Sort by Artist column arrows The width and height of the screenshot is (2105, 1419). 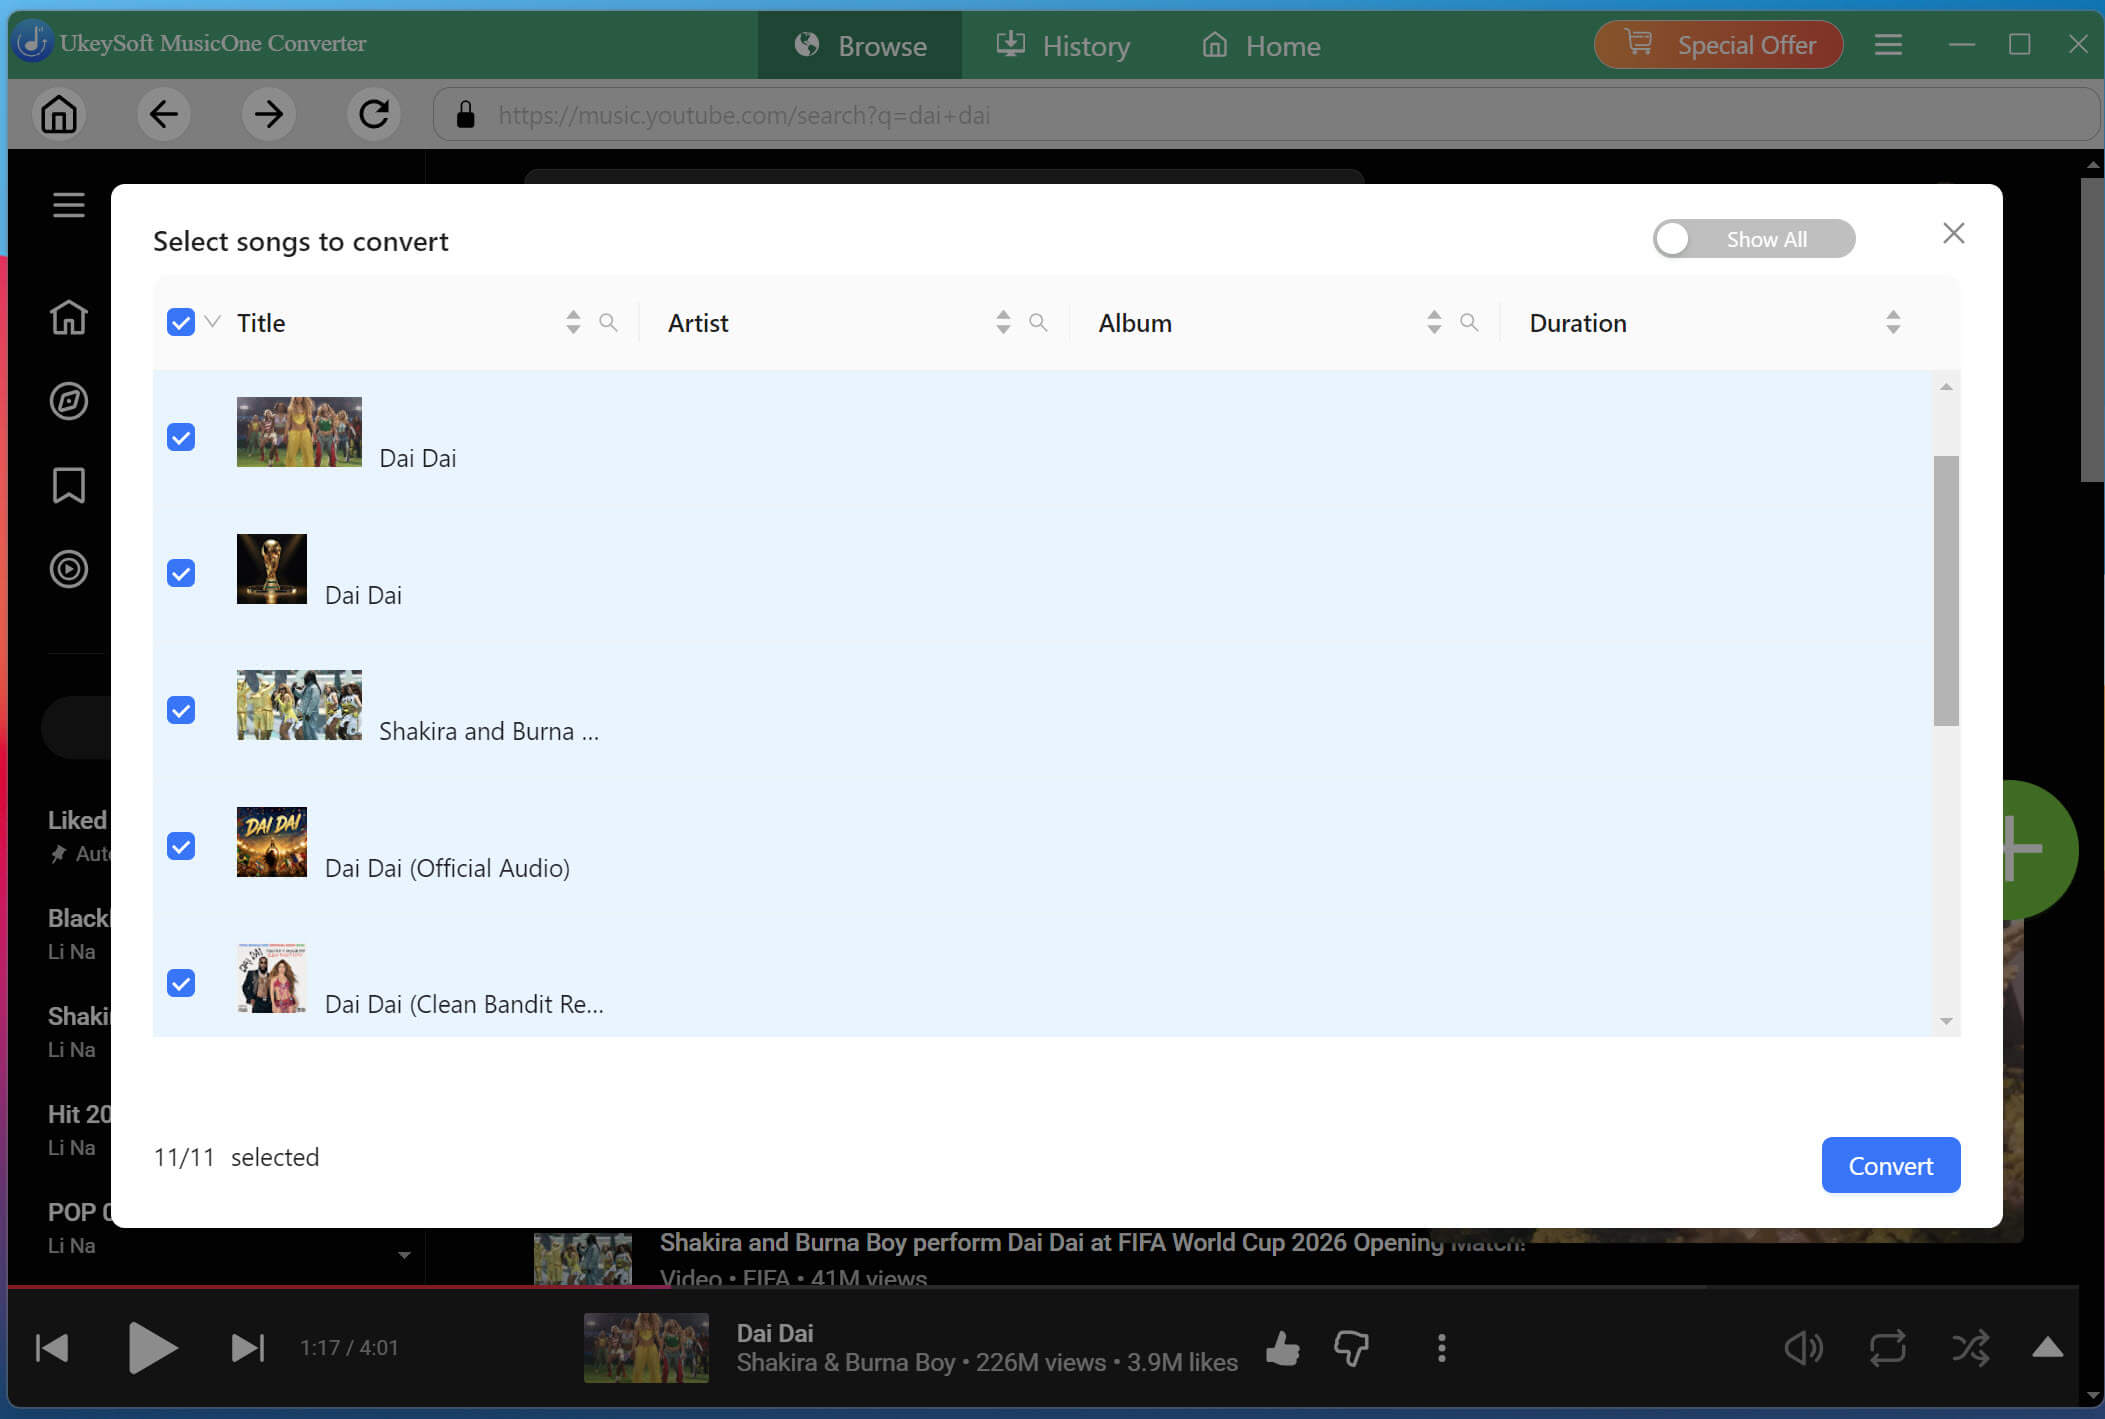point(1003,322)
